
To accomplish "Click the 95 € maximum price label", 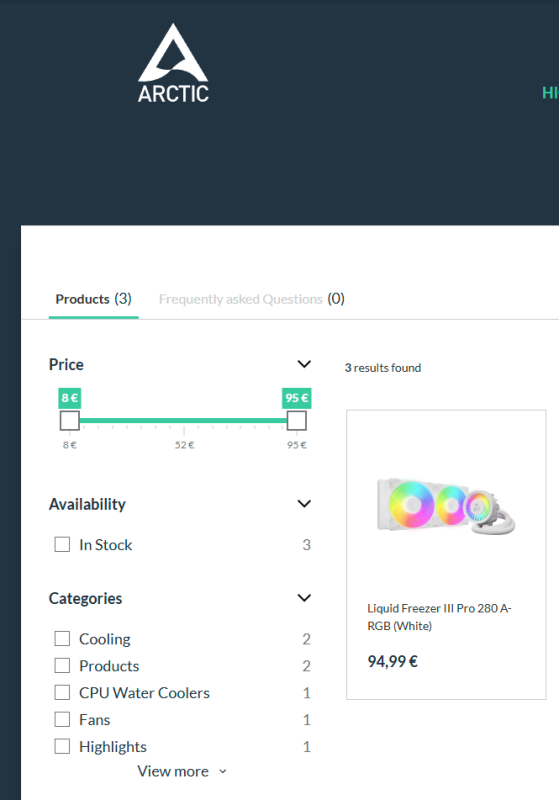I will pyautogui.click(x=297, y=398).
